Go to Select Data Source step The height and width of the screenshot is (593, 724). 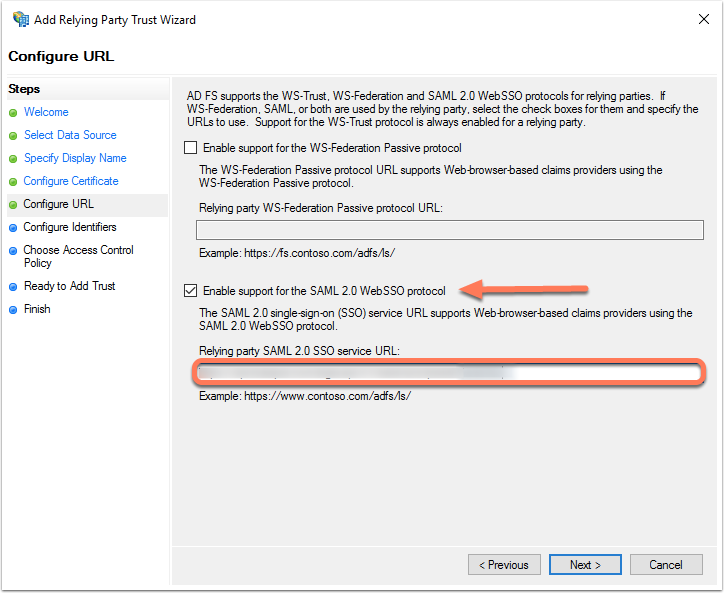click(x=70, y=135)
